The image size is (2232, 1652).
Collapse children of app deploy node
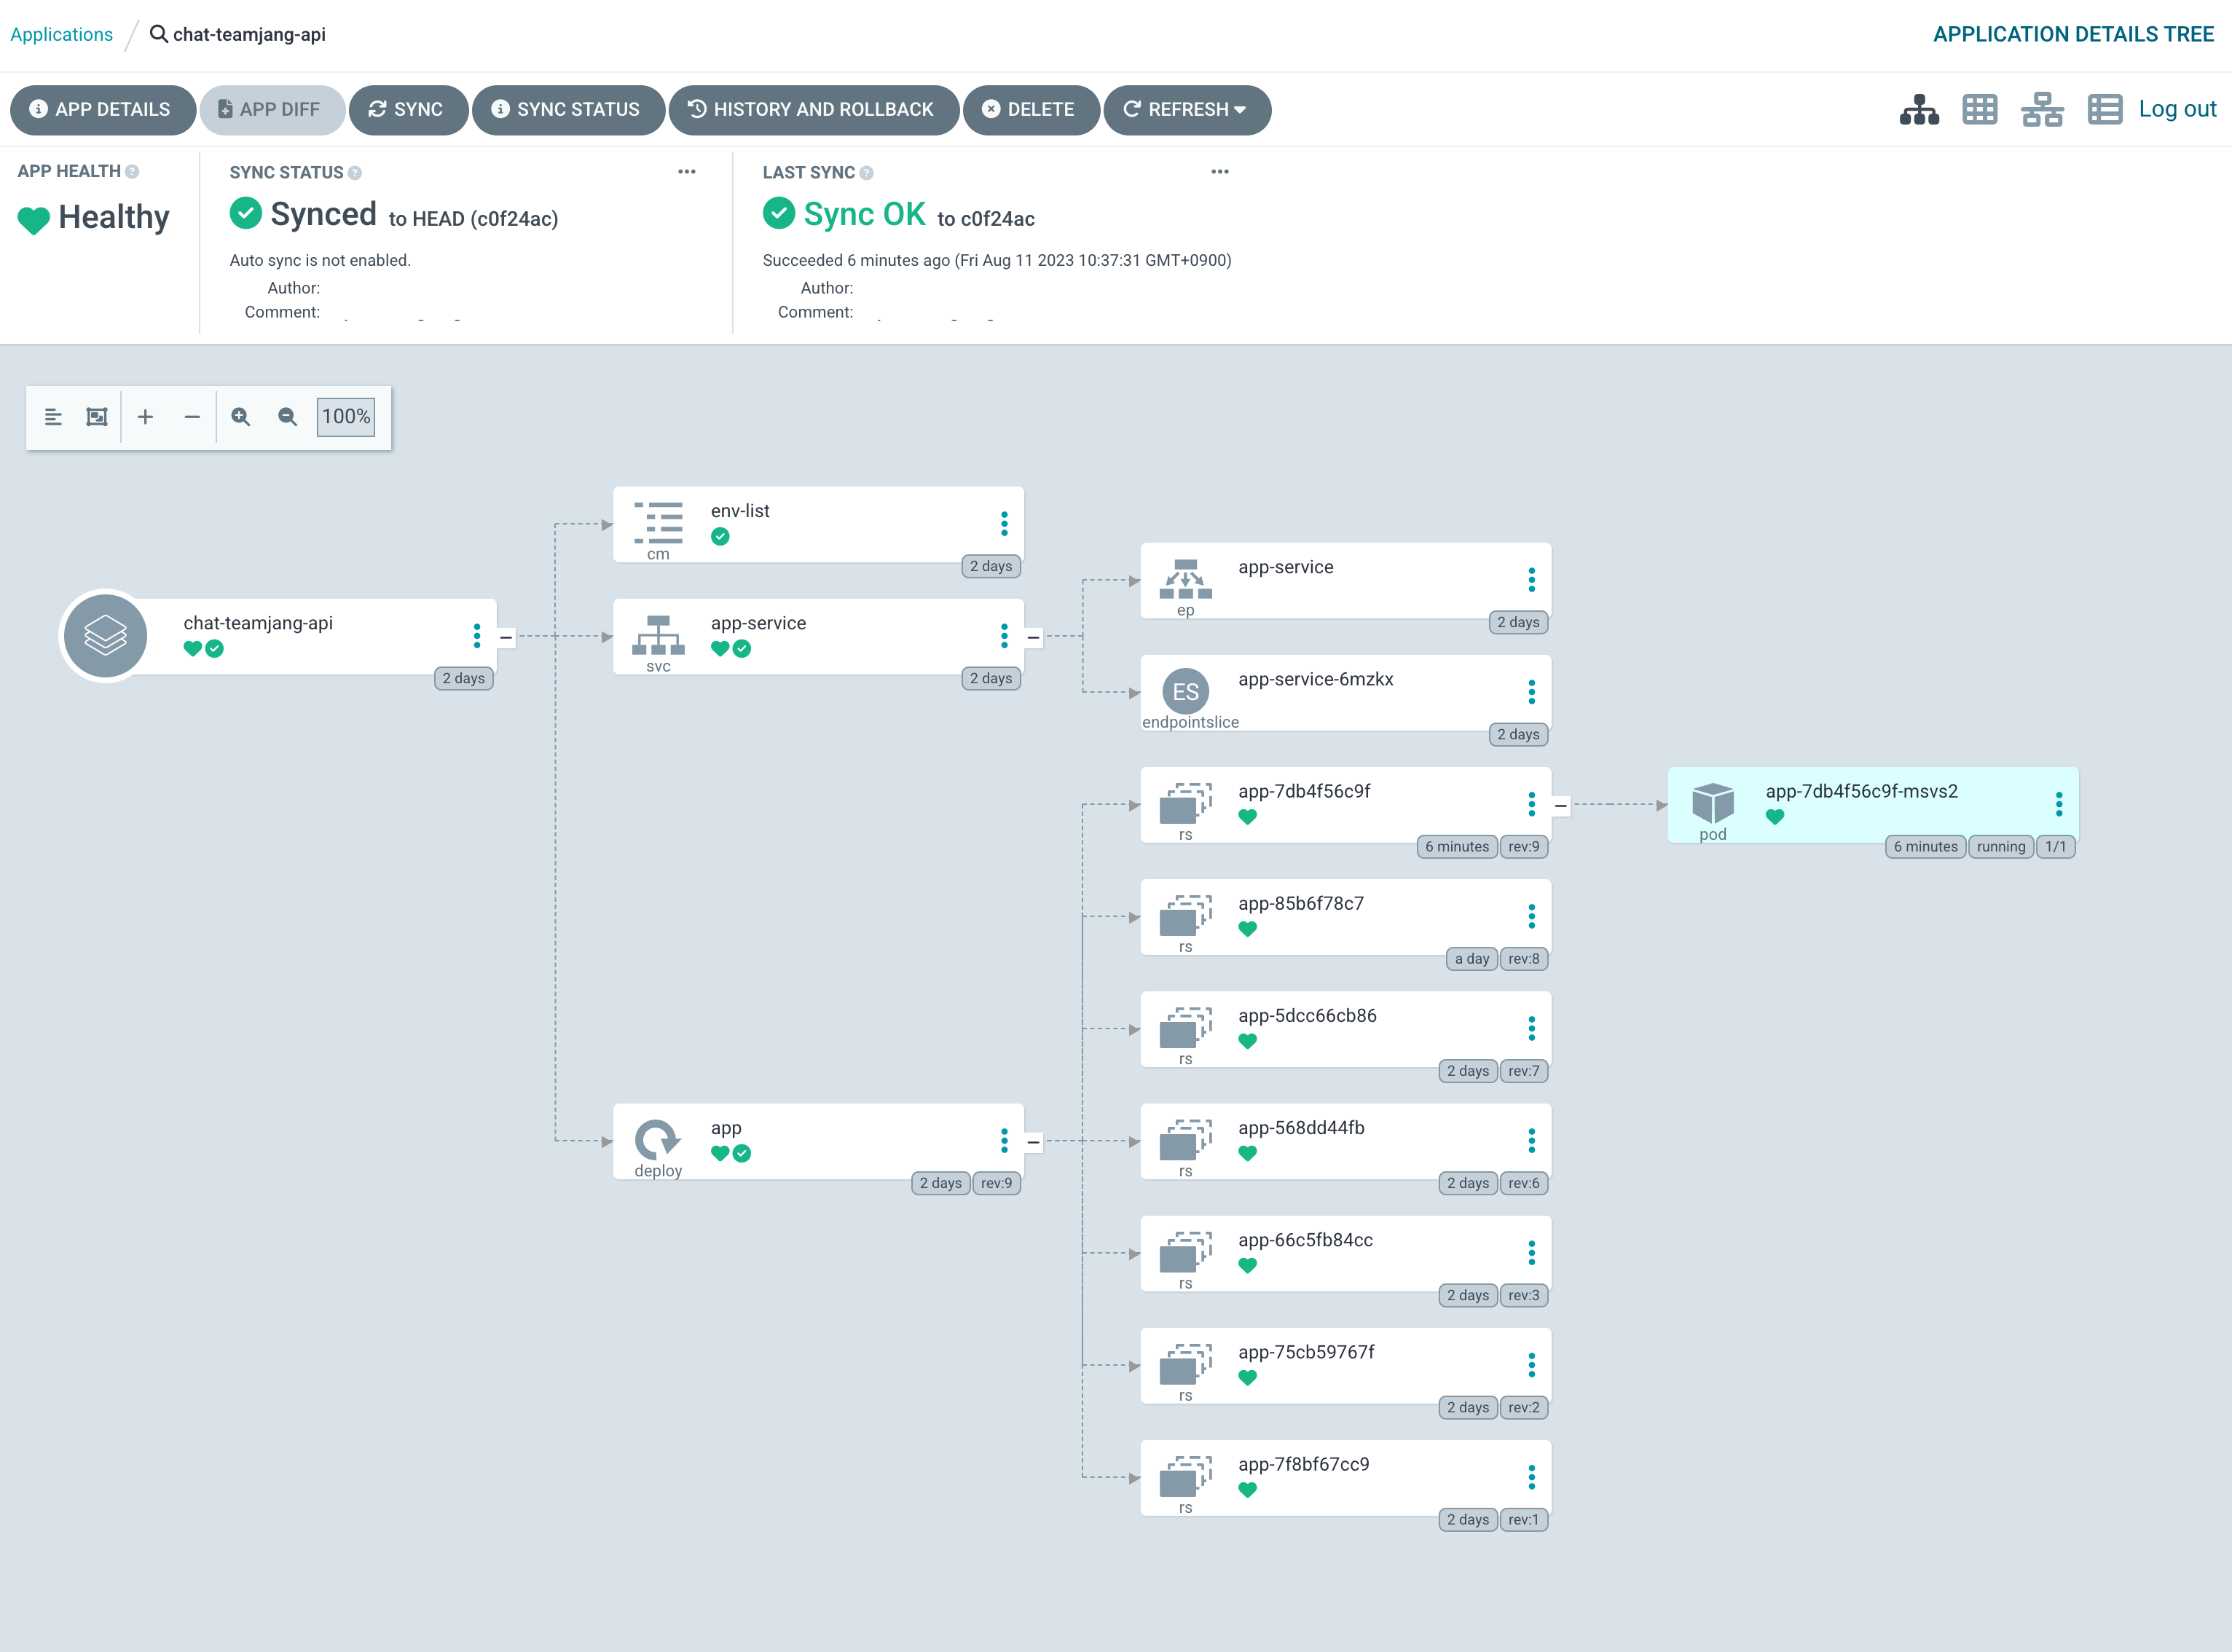coord(1033,1141)
